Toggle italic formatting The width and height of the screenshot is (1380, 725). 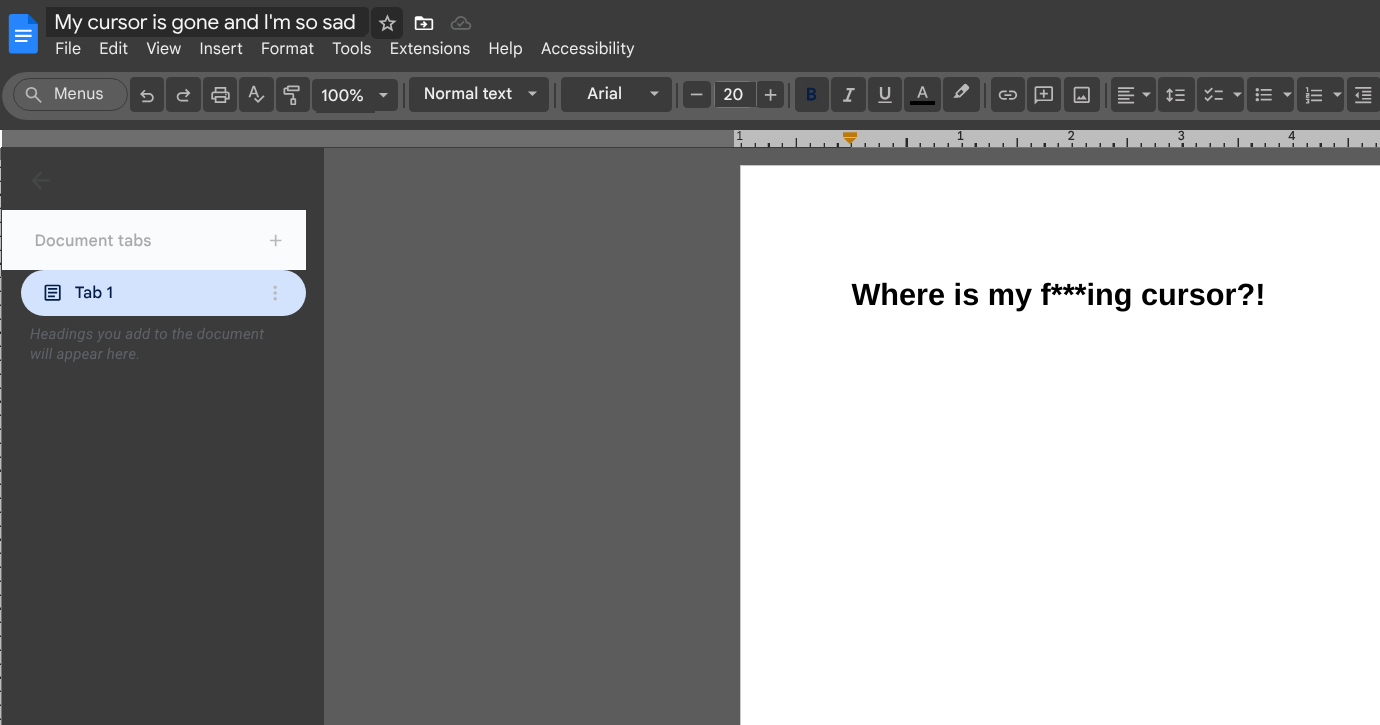tap(848, 94)
